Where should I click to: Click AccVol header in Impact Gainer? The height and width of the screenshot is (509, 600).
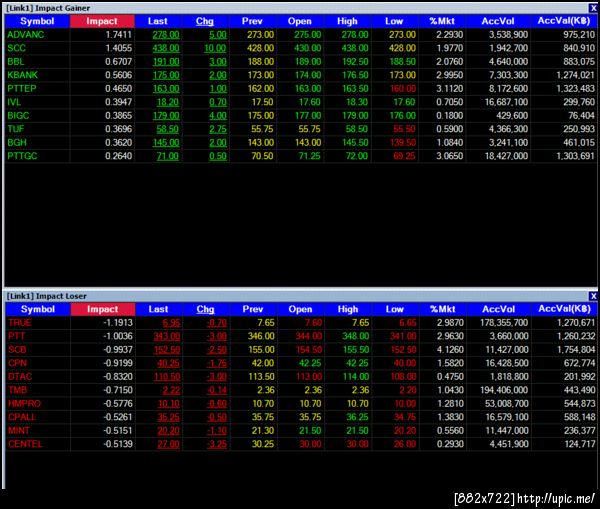tap(498, 21)
